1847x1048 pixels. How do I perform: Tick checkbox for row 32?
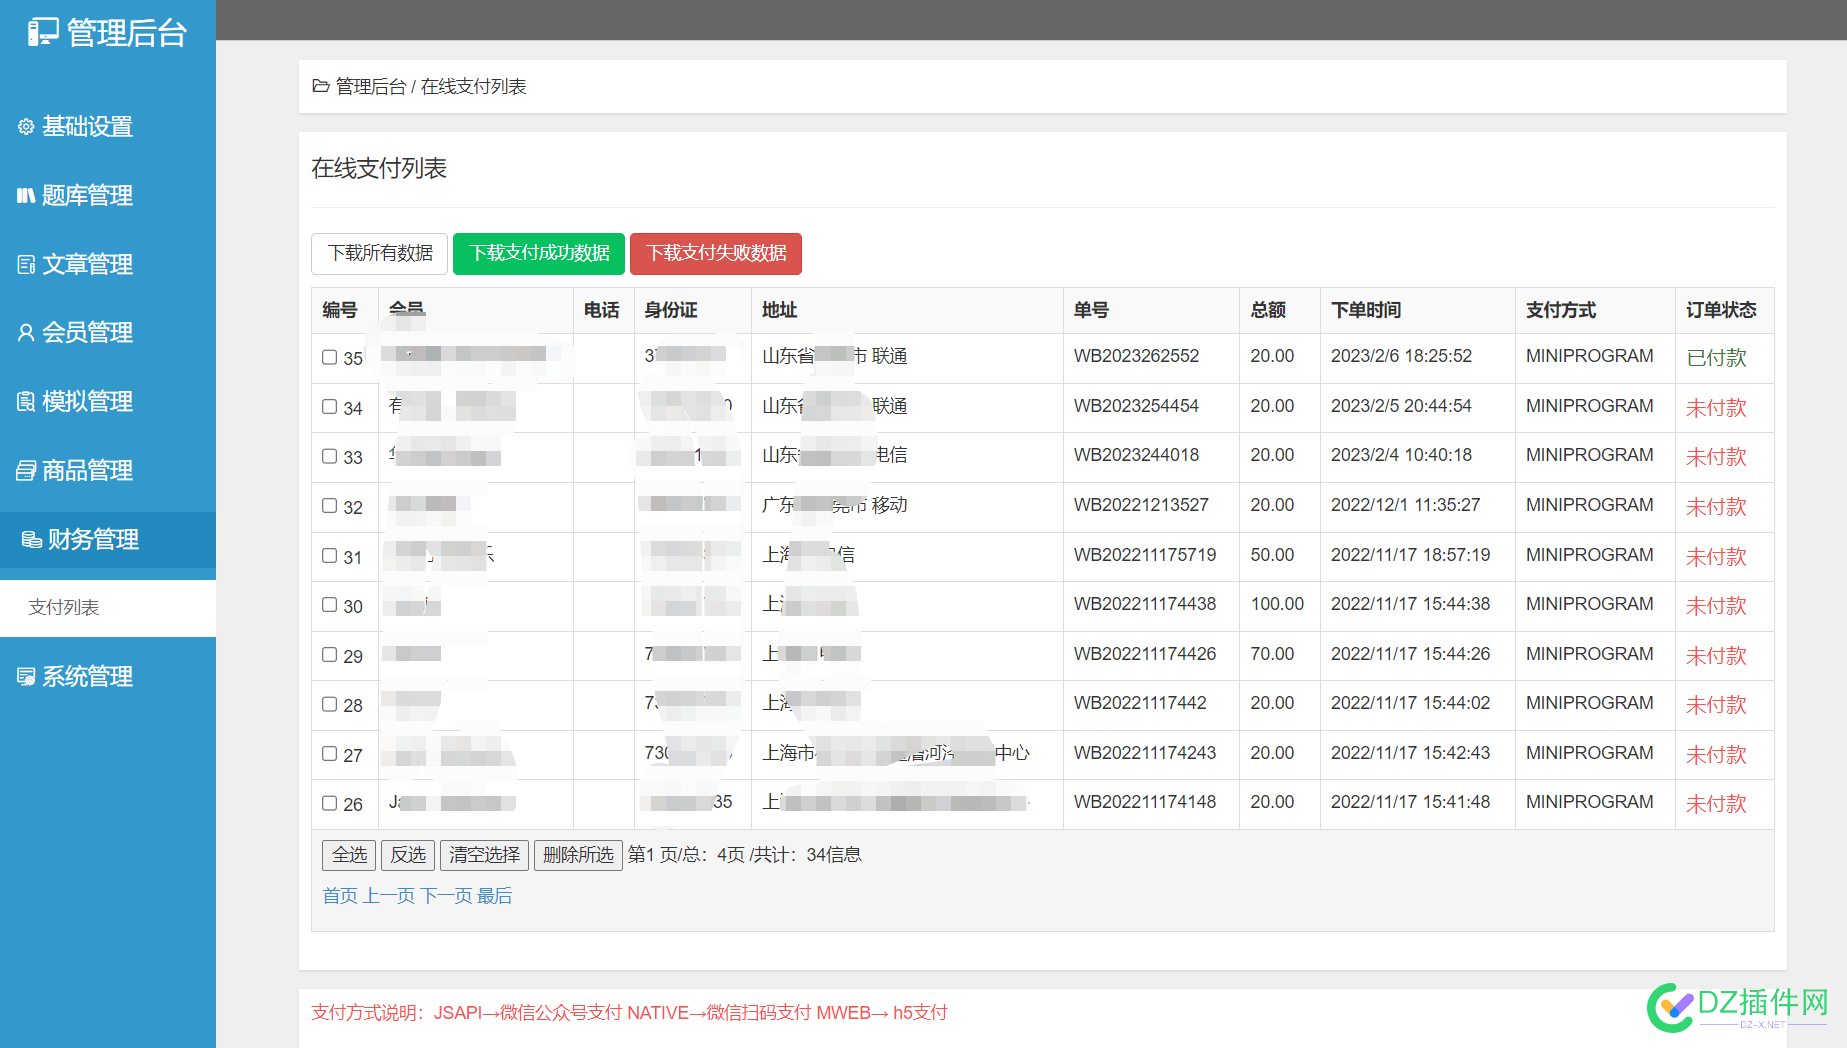pyautogui.click(x=329, y=506)
